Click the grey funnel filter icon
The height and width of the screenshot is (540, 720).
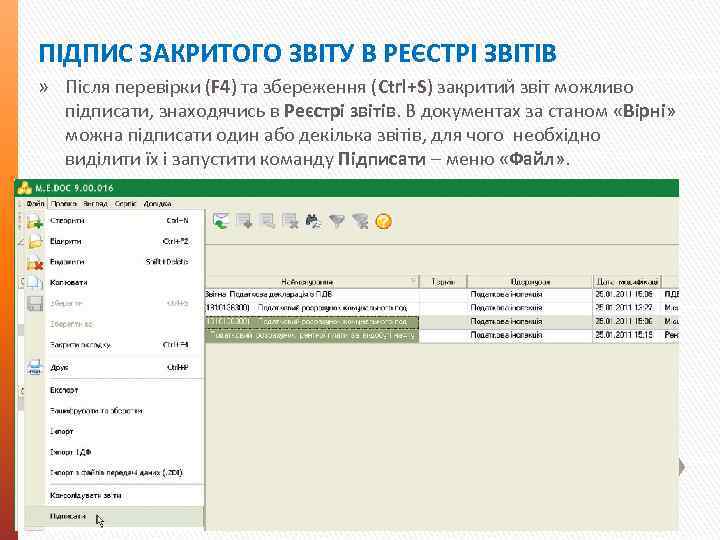coord(337,222)
